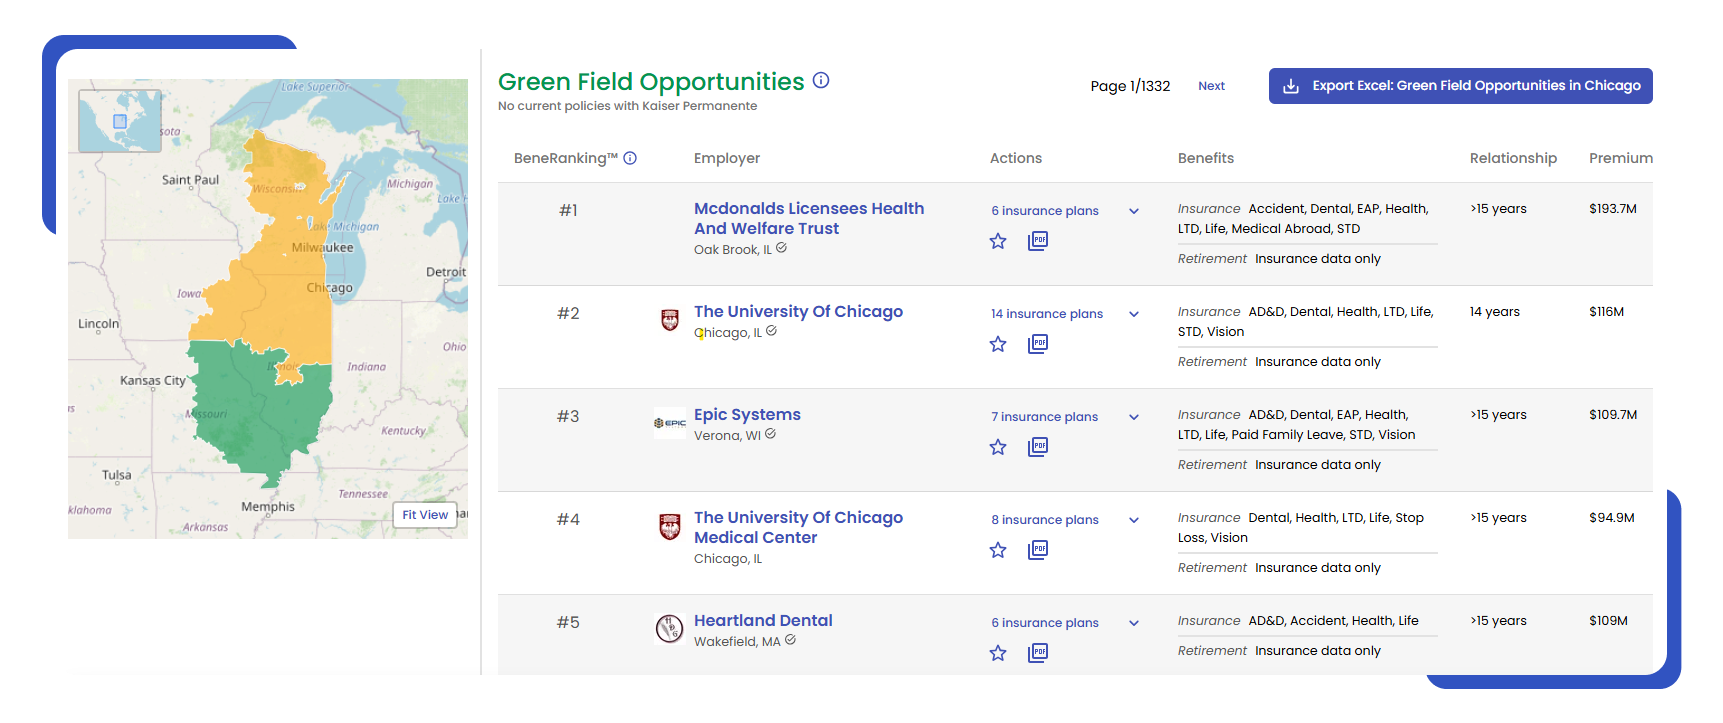Click the Memphis label on the map
Image resolution: width=1723 pixels, height=723 pixels.
click(x=268, y=507)
